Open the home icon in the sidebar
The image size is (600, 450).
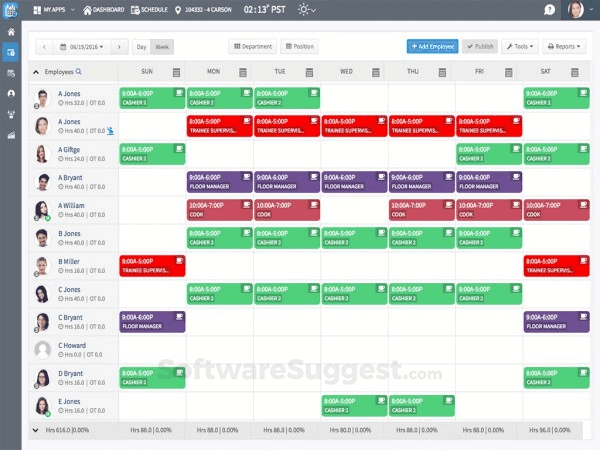[x=11, y=32]
